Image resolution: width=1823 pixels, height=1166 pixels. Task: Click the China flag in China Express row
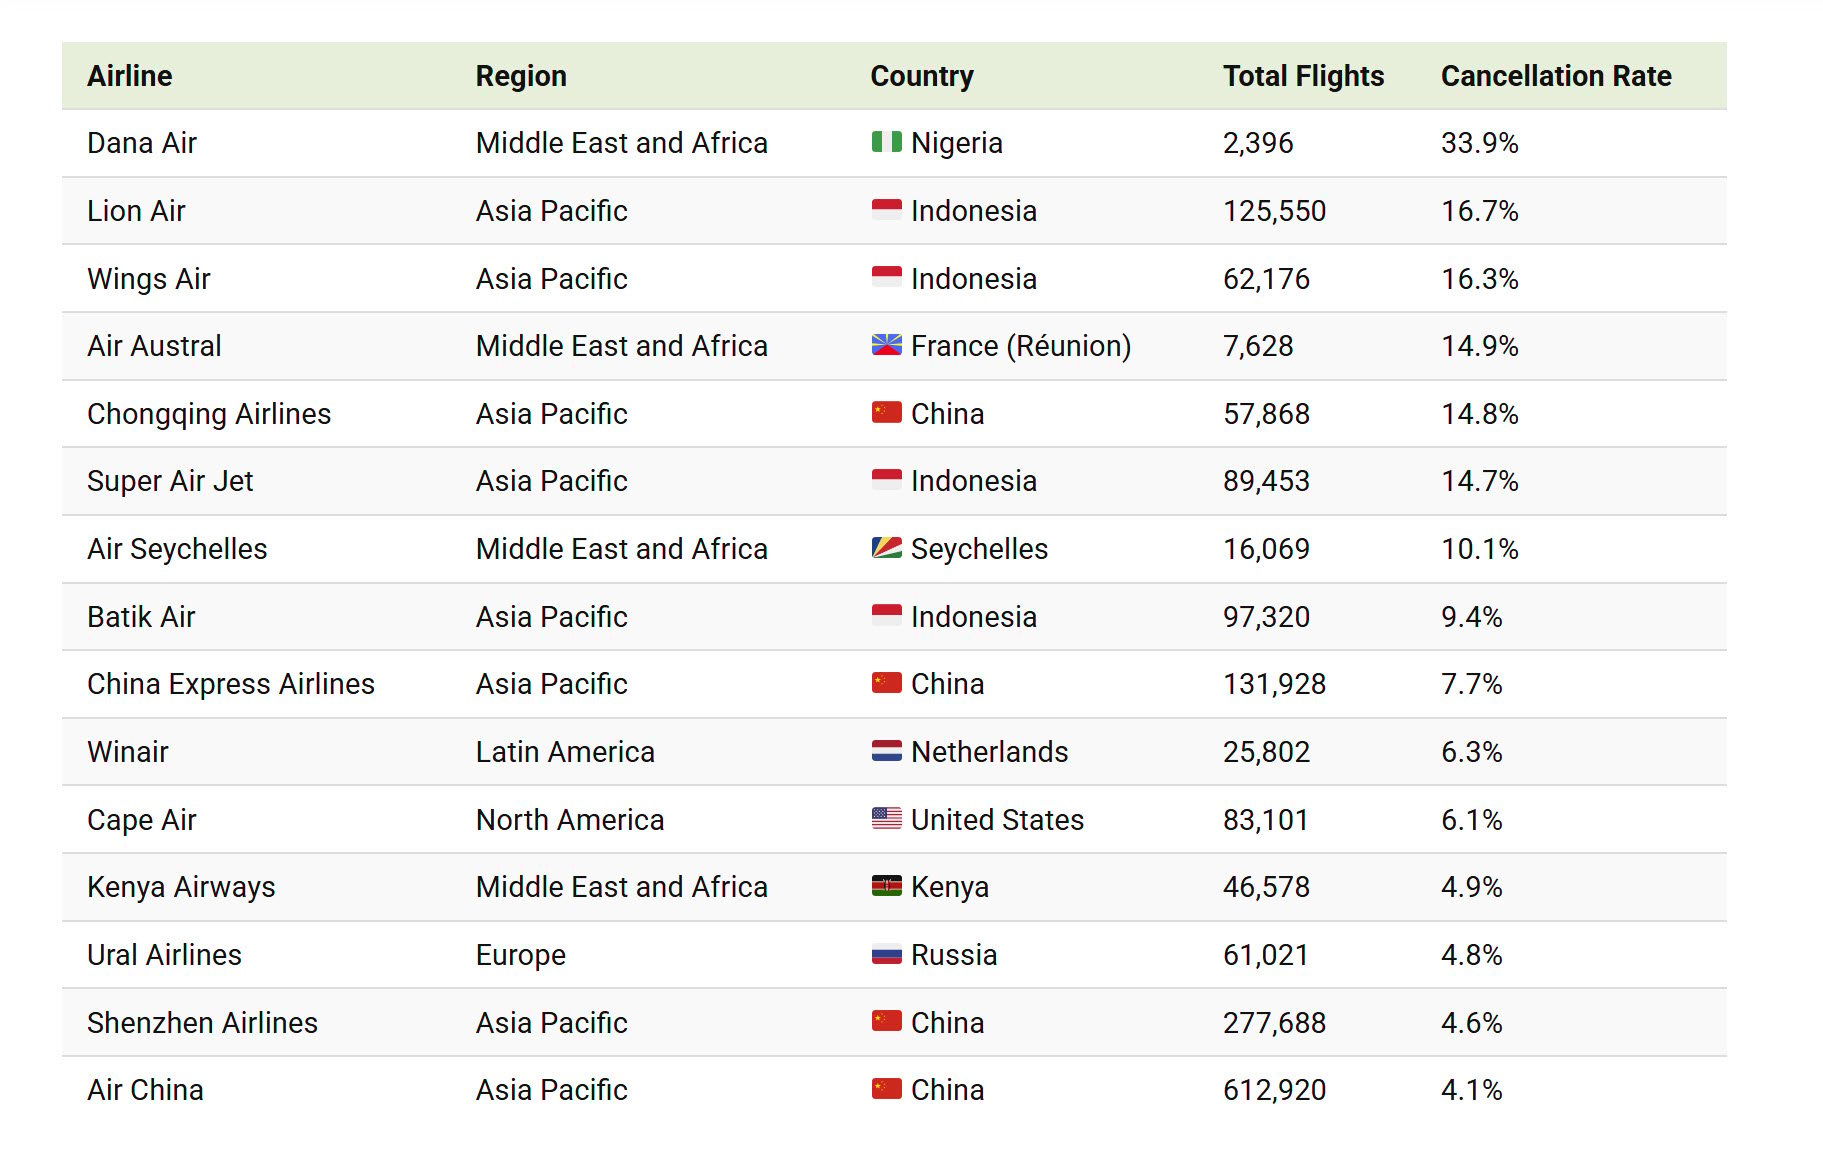(x=886, y=683)
